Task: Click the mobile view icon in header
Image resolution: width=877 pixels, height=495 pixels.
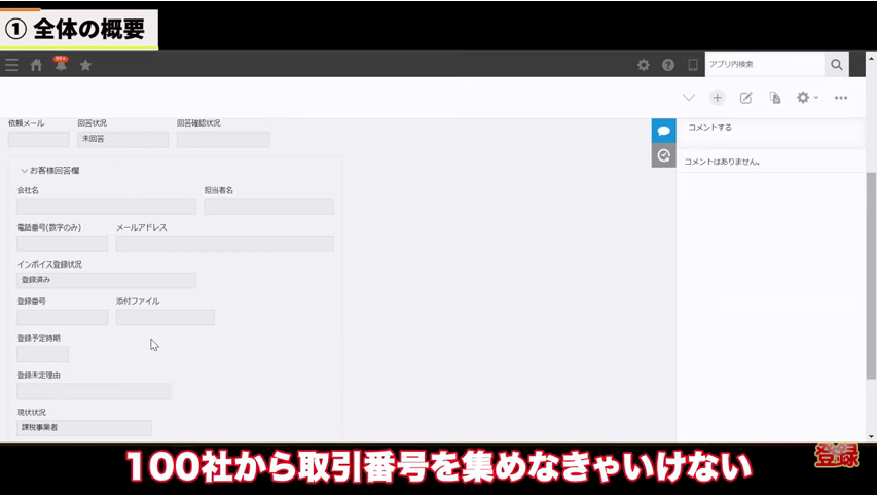Action: click(x=693, y=65)
